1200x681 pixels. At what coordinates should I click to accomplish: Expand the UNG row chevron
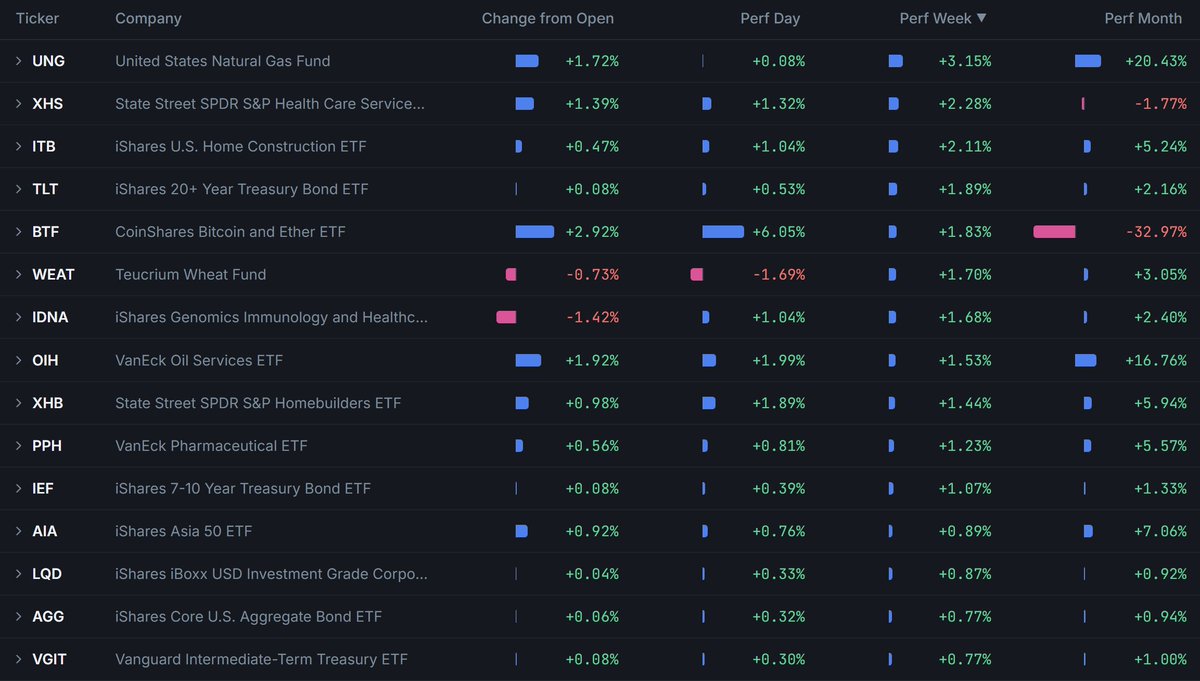click(18, 61)
